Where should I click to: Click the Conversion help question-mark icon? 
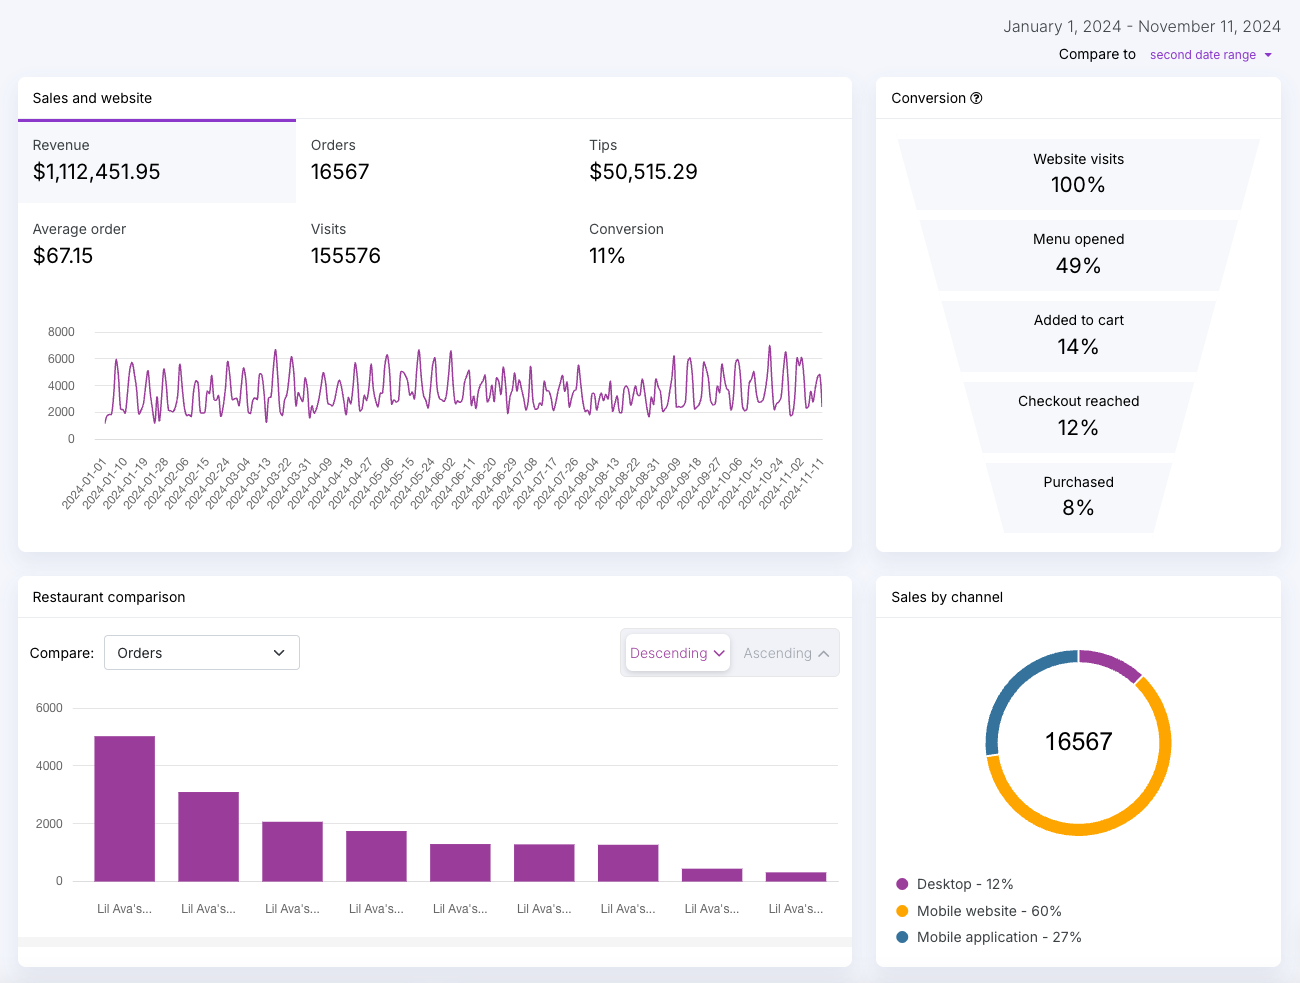tap(977, 98)
